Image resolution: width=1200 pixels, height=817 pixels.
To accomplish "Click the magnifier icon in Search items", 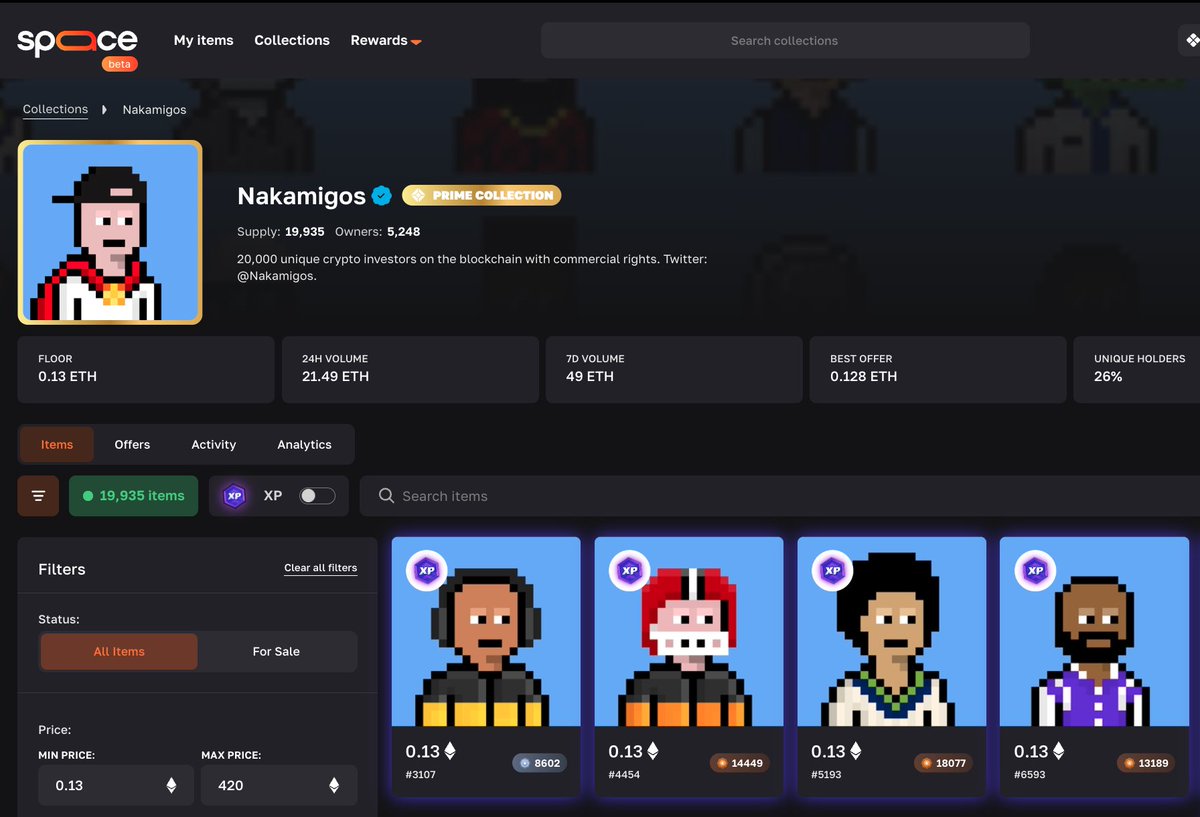I will point(386,496).
